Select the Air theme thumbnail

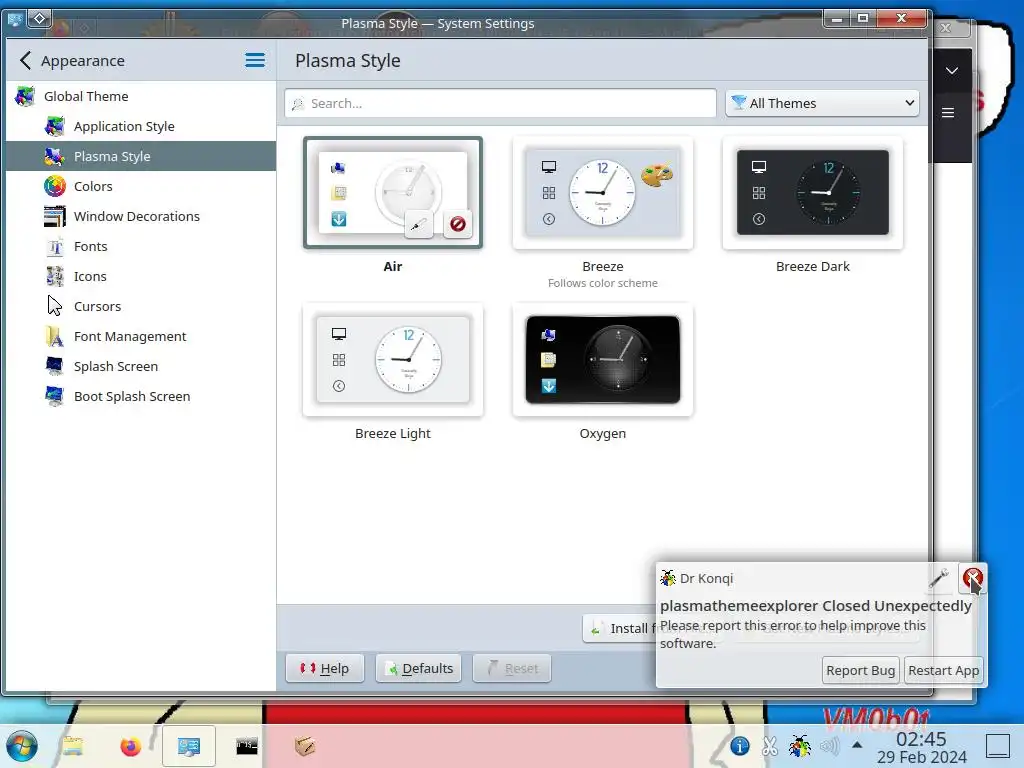[x=392, y=193]
